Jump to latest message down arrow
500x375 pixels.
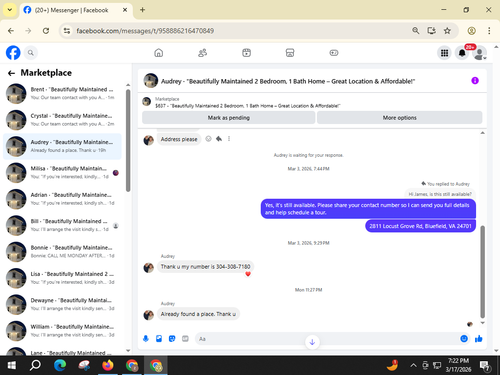click(312, 342)
